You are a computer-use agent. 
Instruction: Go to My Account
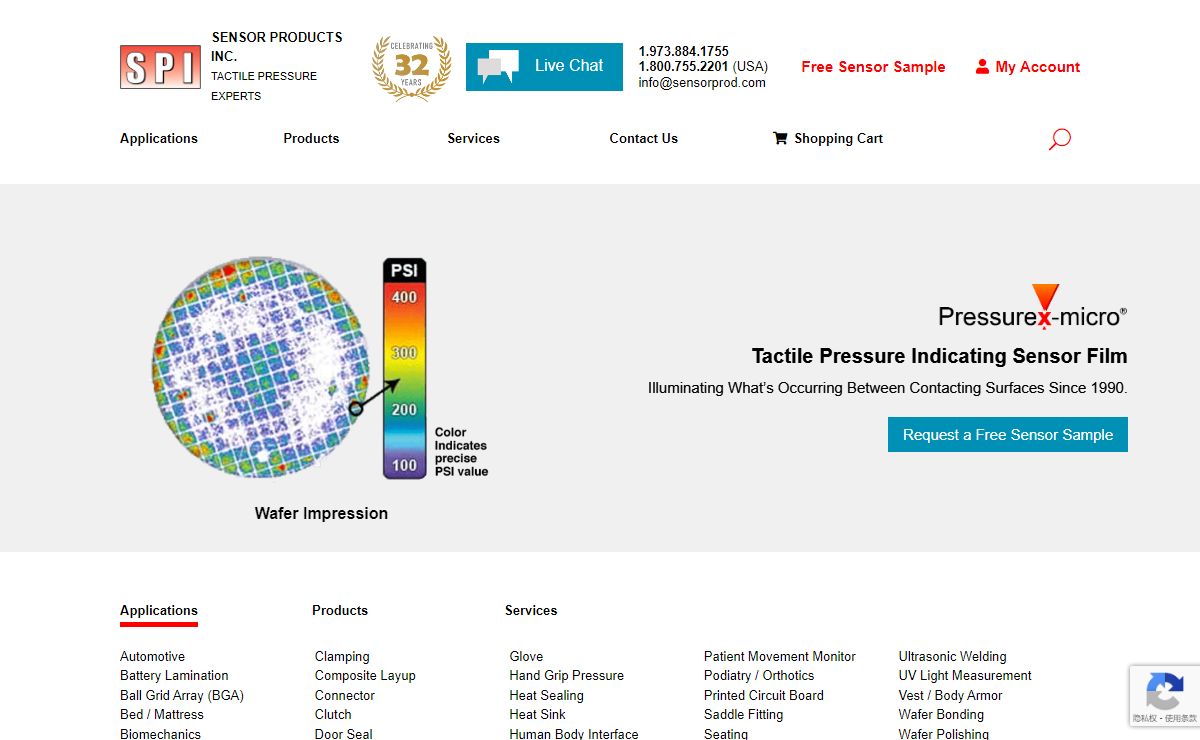1028,67
